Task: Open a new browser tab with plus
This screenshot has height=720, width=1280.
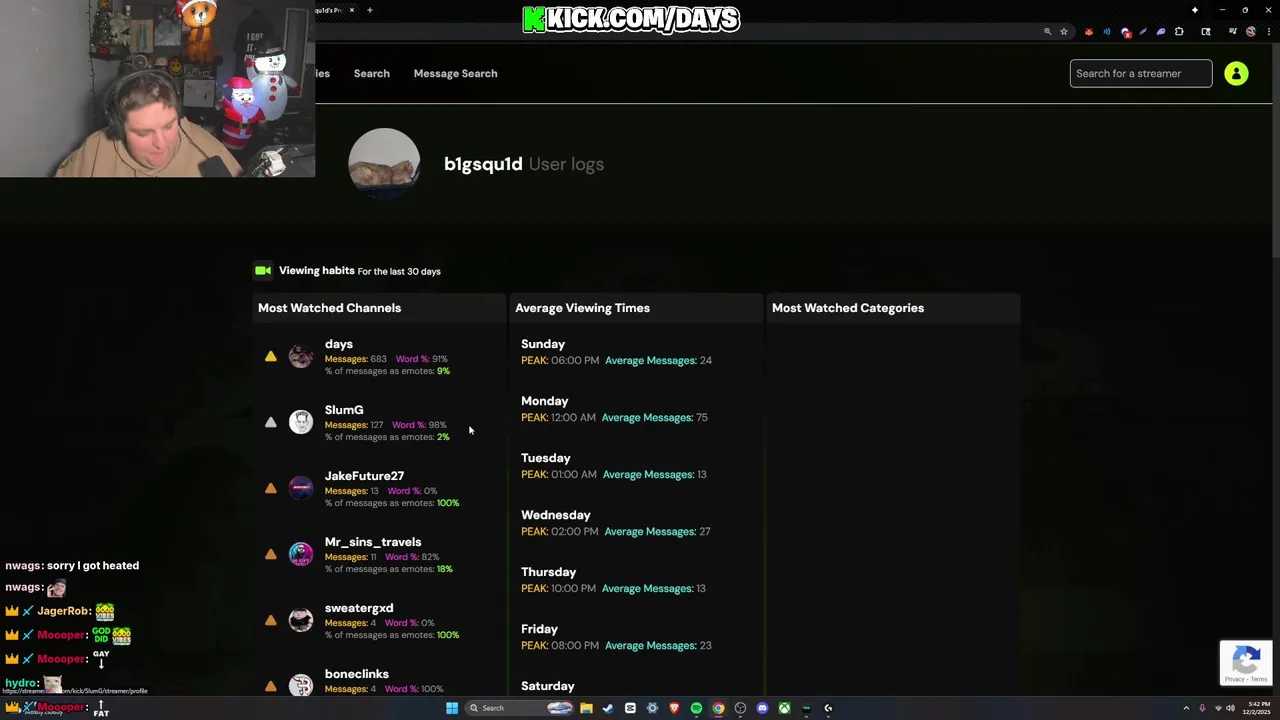Action: (369, 10)
